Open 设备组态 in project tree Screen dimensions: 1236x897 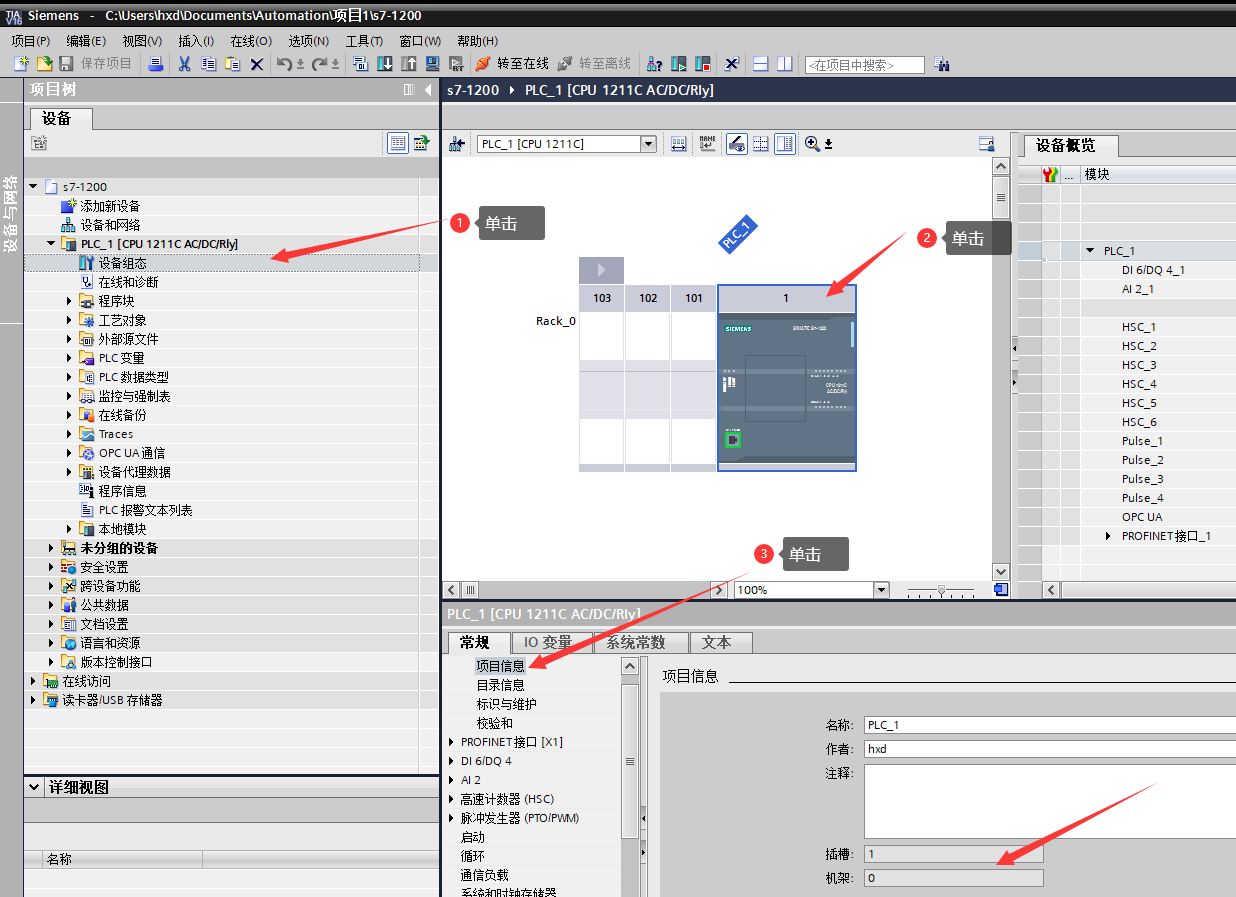(122, 263)
